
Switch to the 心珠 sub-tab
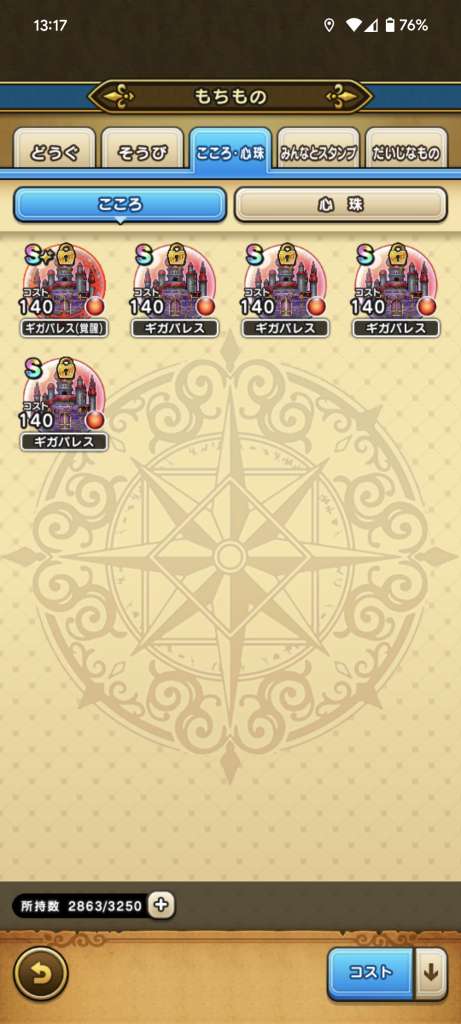341,205
